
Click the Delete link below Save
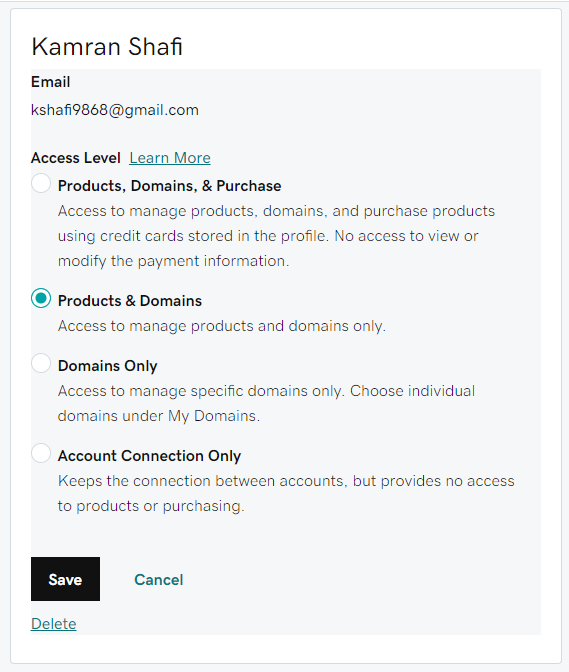point(54,624)
